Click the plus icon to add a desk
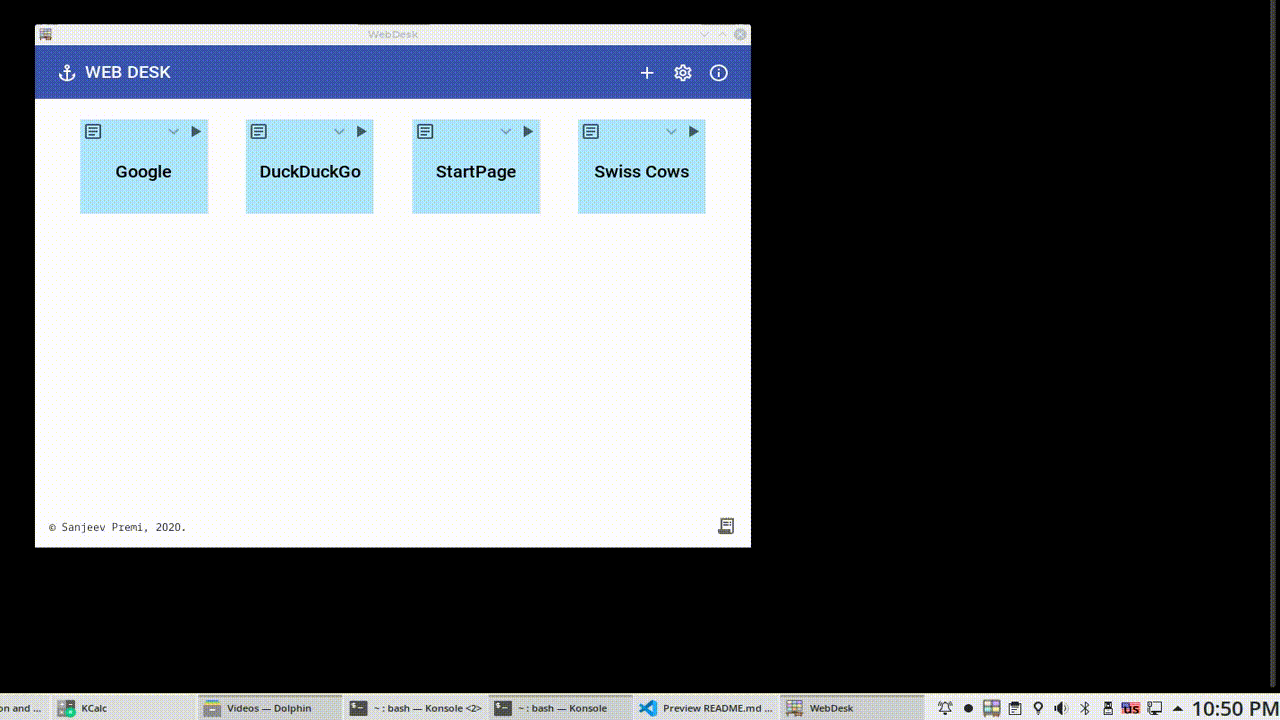This screenshot has height=720, width=1280. point(647,73)
